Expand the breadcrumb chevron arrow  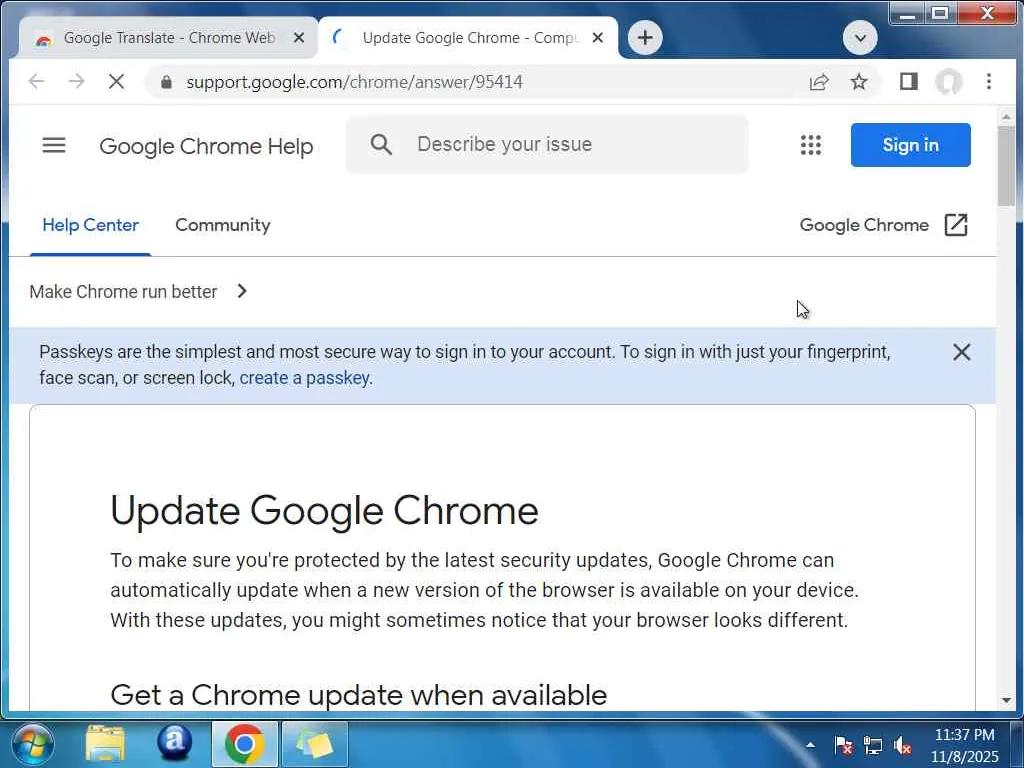click(x=242, y=291)
